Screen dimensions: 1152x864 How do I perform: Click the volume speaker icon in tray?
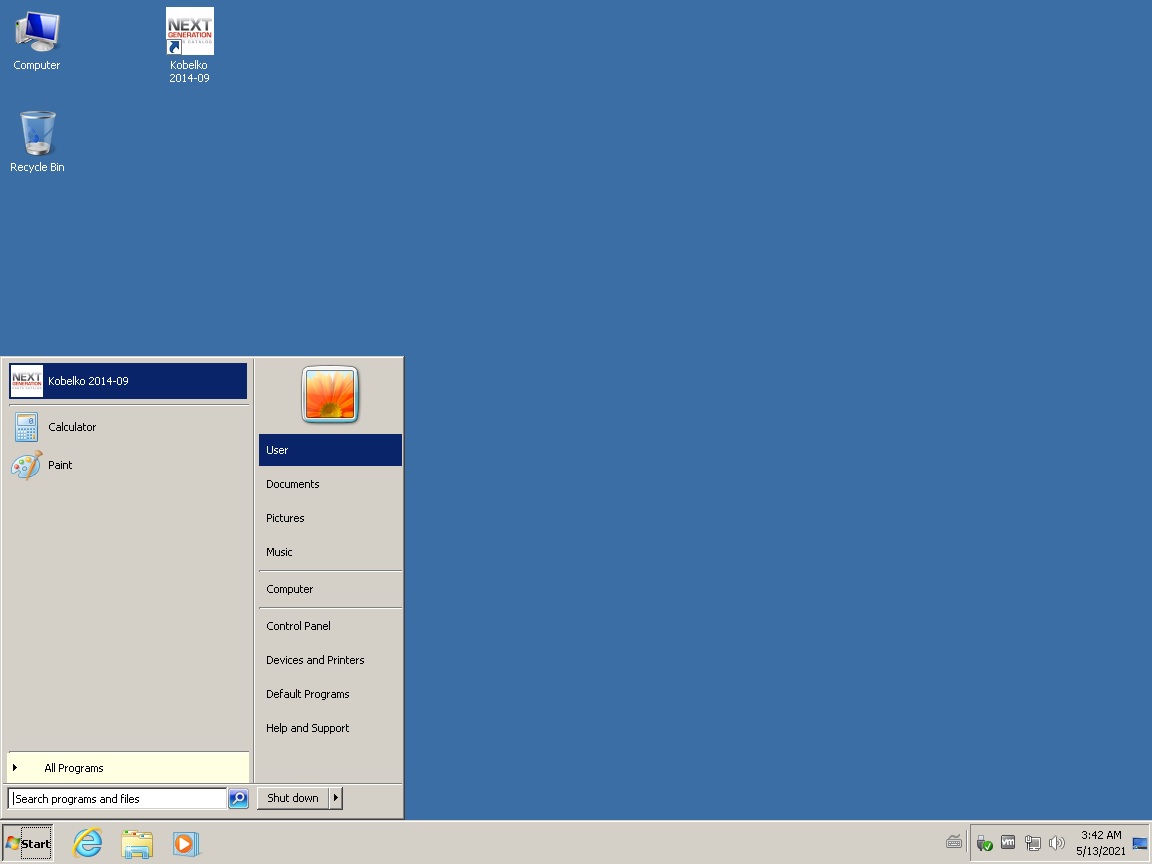click(x=1056, y=843)
